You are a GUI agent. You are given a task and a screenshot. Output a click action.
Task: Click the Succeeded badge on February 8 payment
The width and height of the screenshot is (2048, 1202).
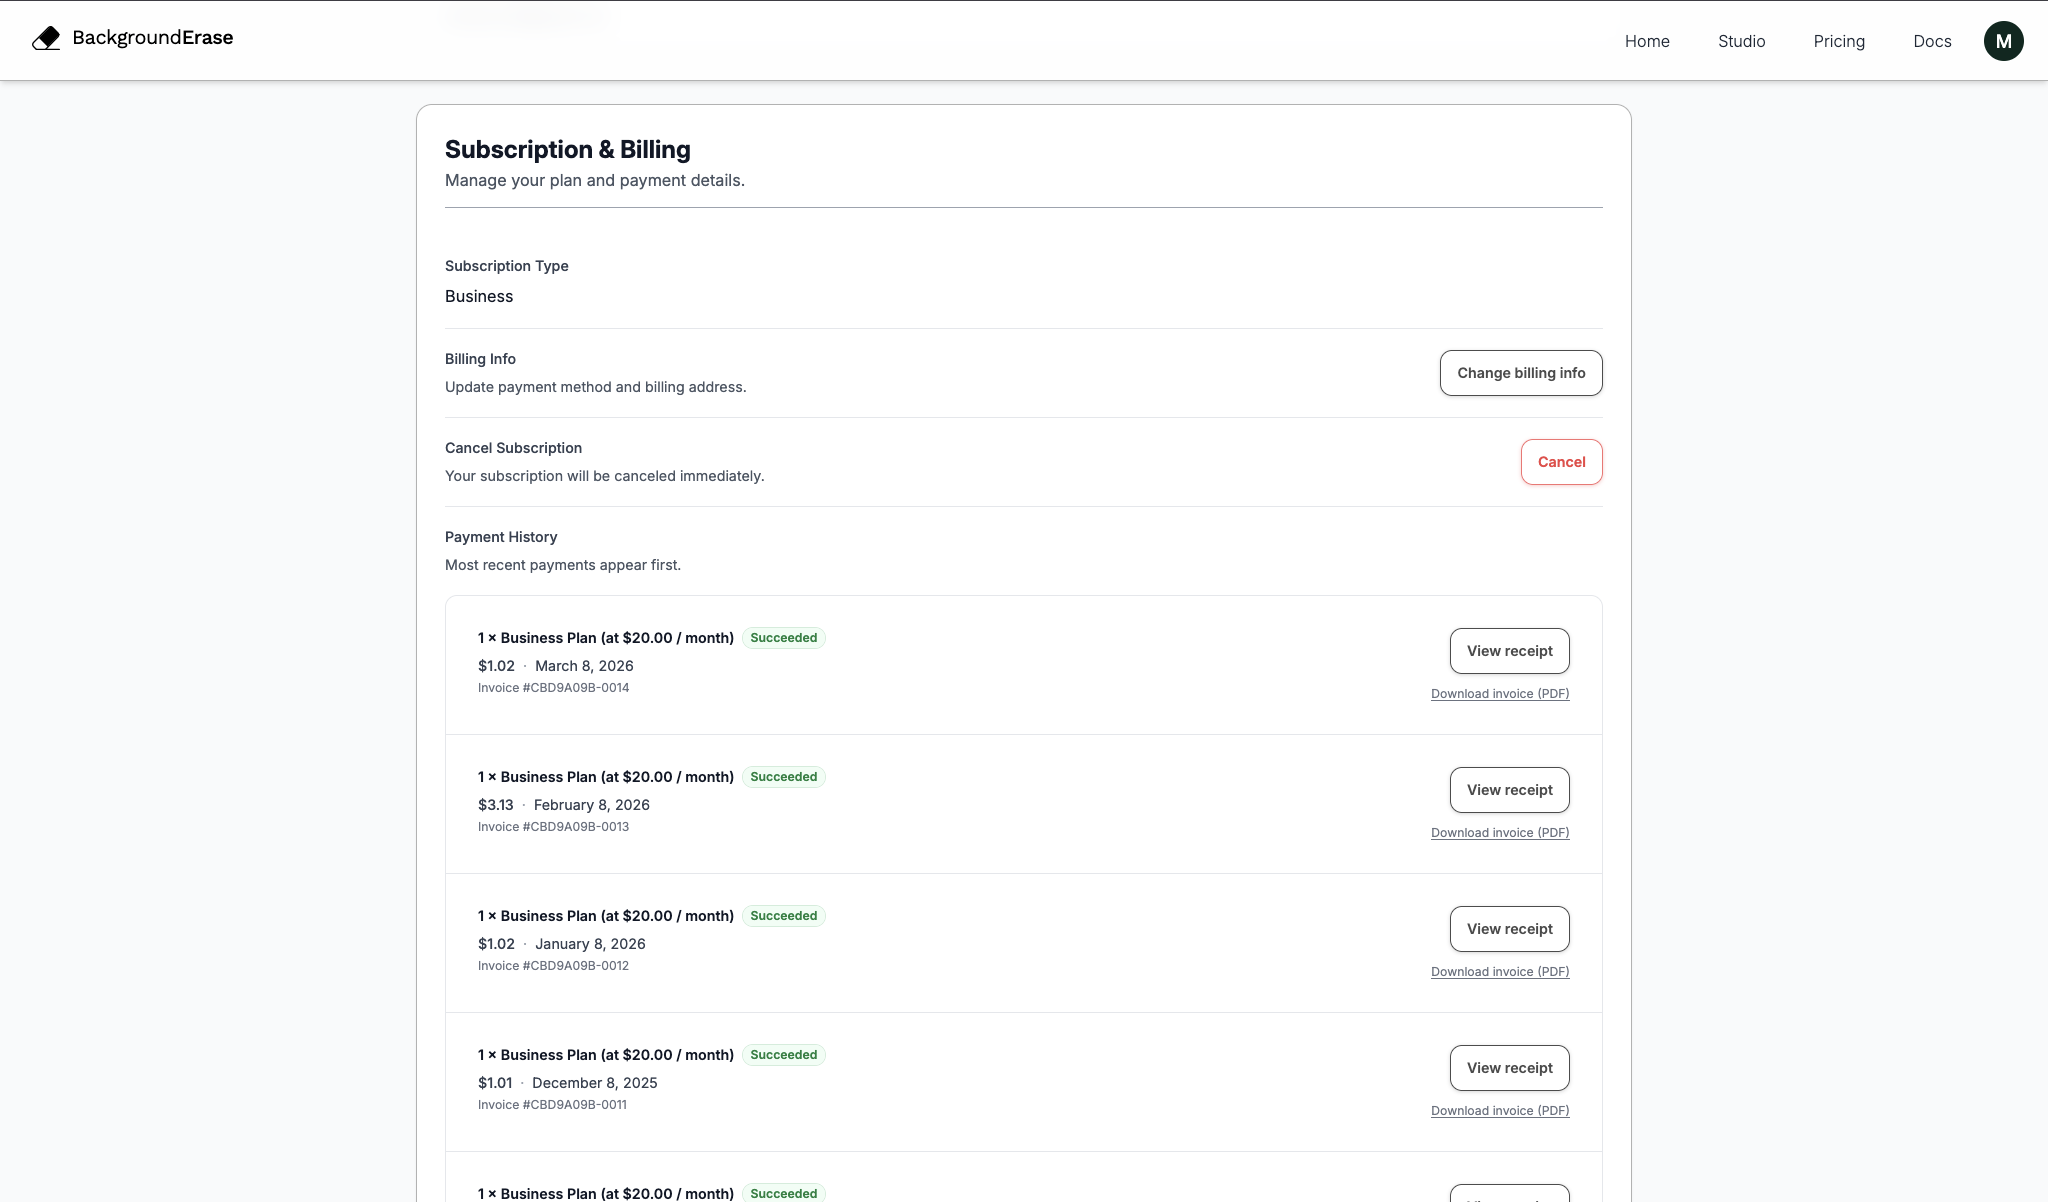pos(784,777)
